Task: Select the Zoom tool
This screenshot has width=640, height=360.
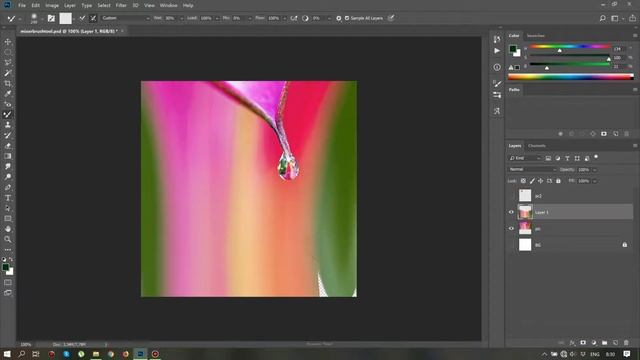Action: click(x=8, y=240)
